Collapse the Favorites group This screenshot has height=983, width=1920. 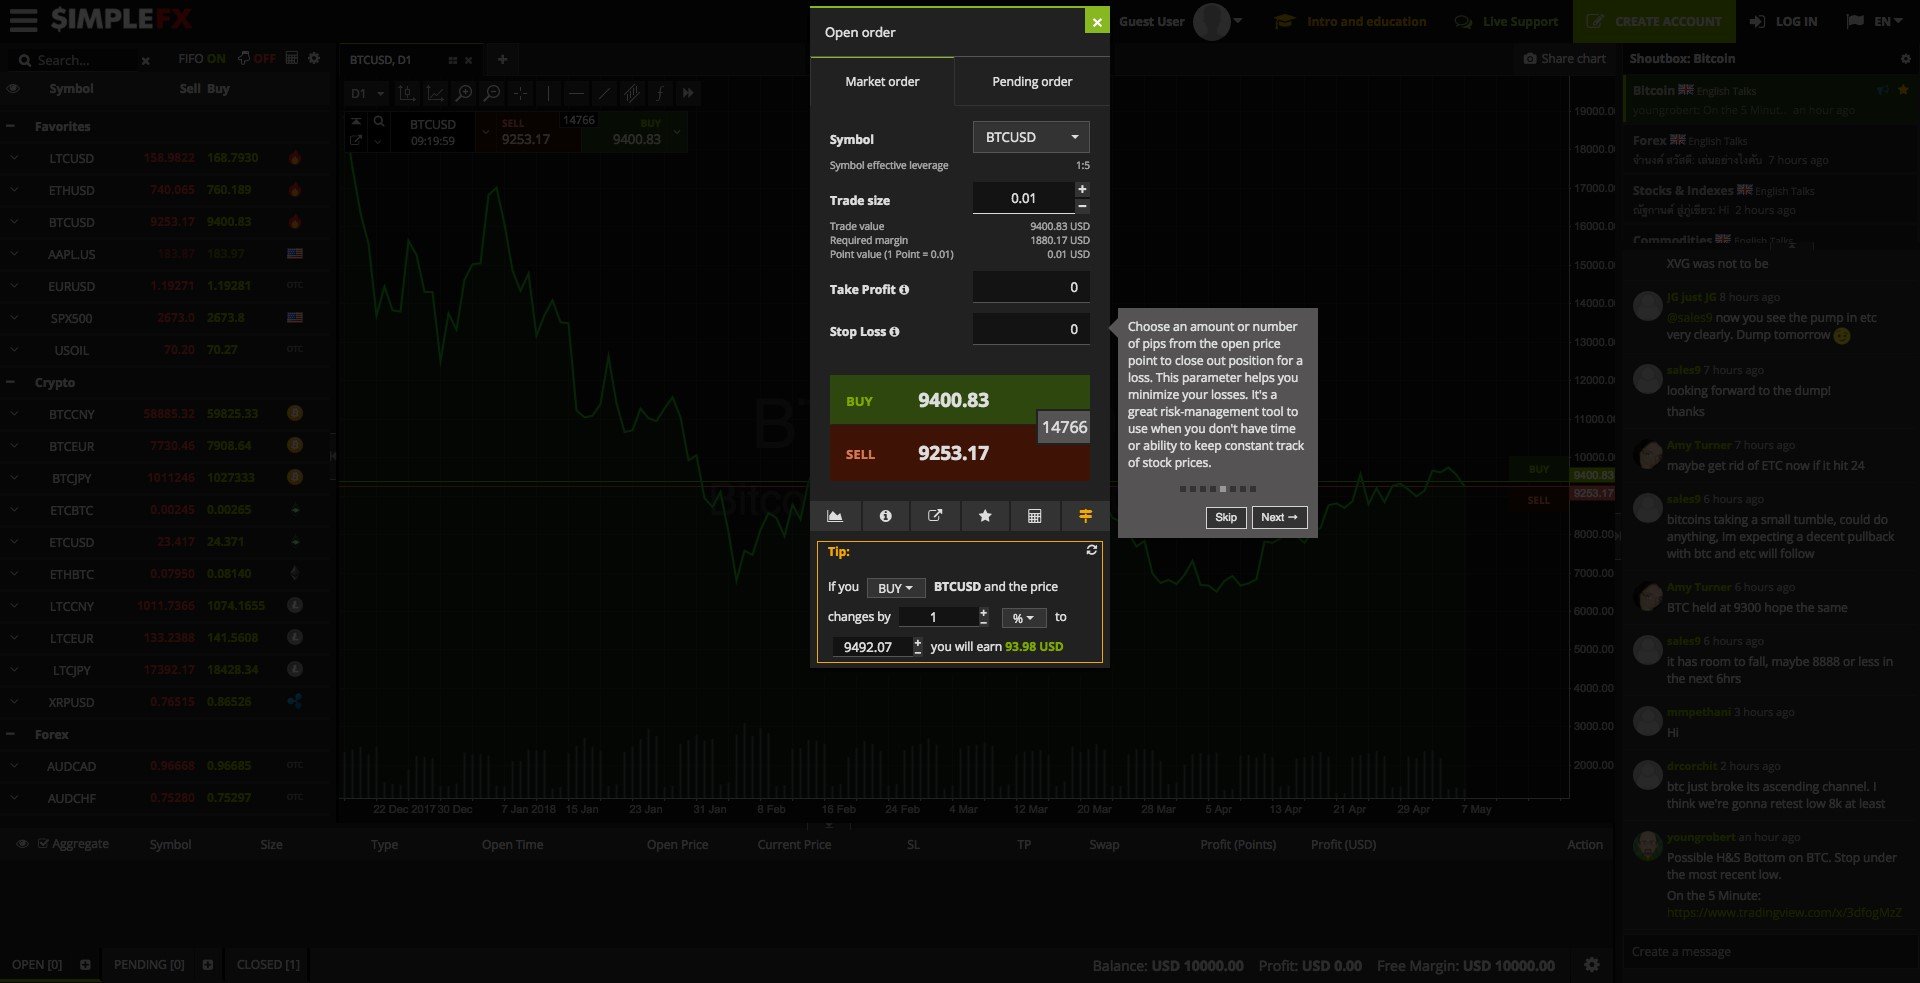(x=10, y=127)
